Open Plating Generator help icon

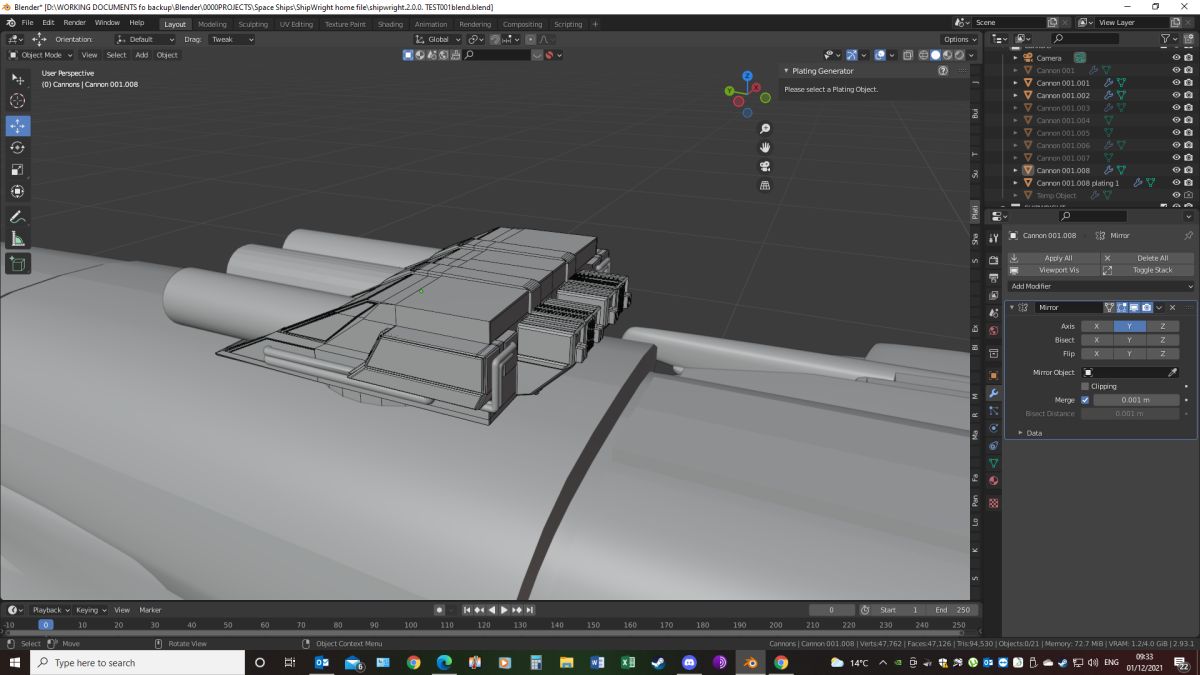tap(943, 71)
